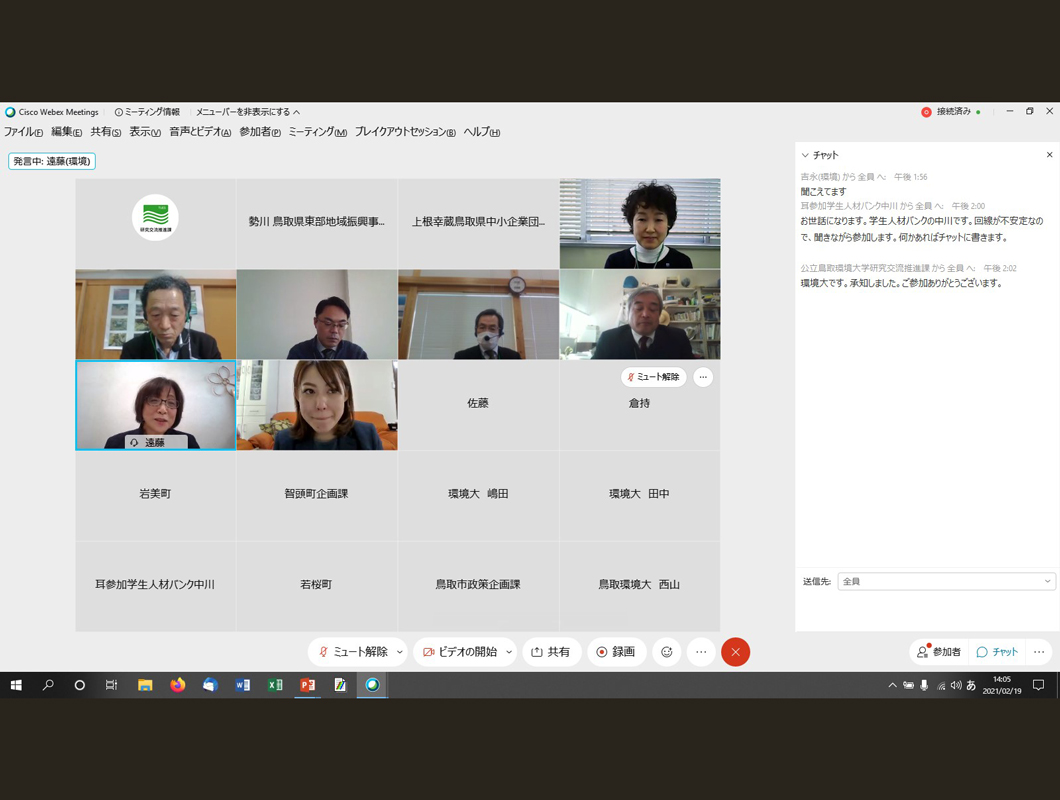Click the reactions smiley icon
The width and height of the screenshot is (1060, 800).
(667, 652)
